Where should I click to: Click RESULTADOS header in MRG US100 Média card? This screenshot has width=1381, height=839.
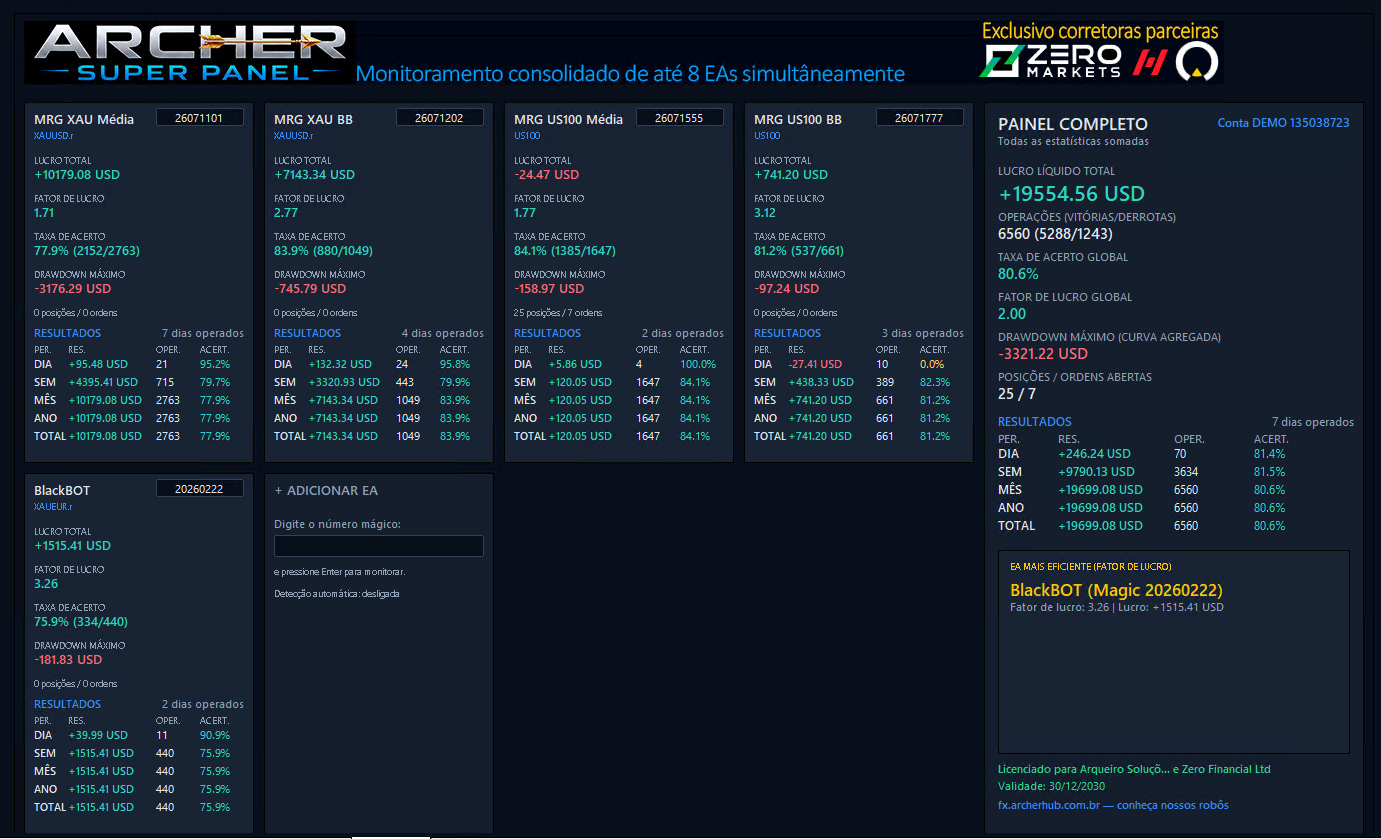pyautogui.click(x=547, y=333)
